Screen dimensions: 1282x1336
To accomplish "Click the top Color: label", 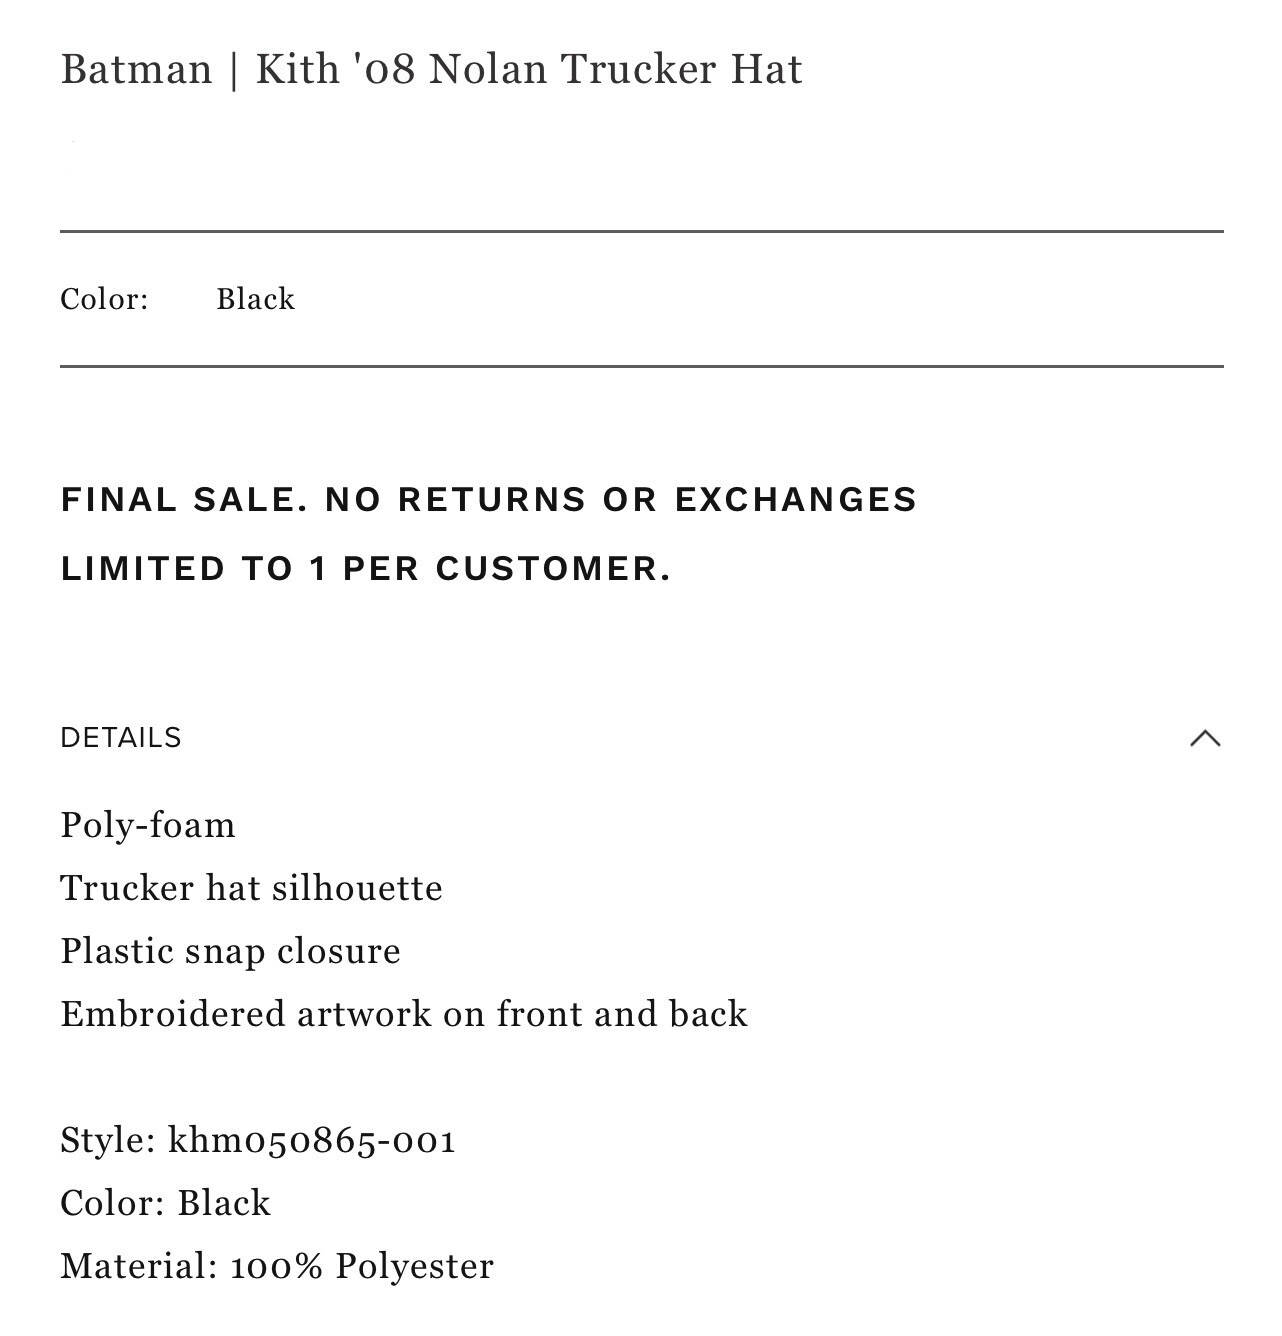I will click(104, 299).
